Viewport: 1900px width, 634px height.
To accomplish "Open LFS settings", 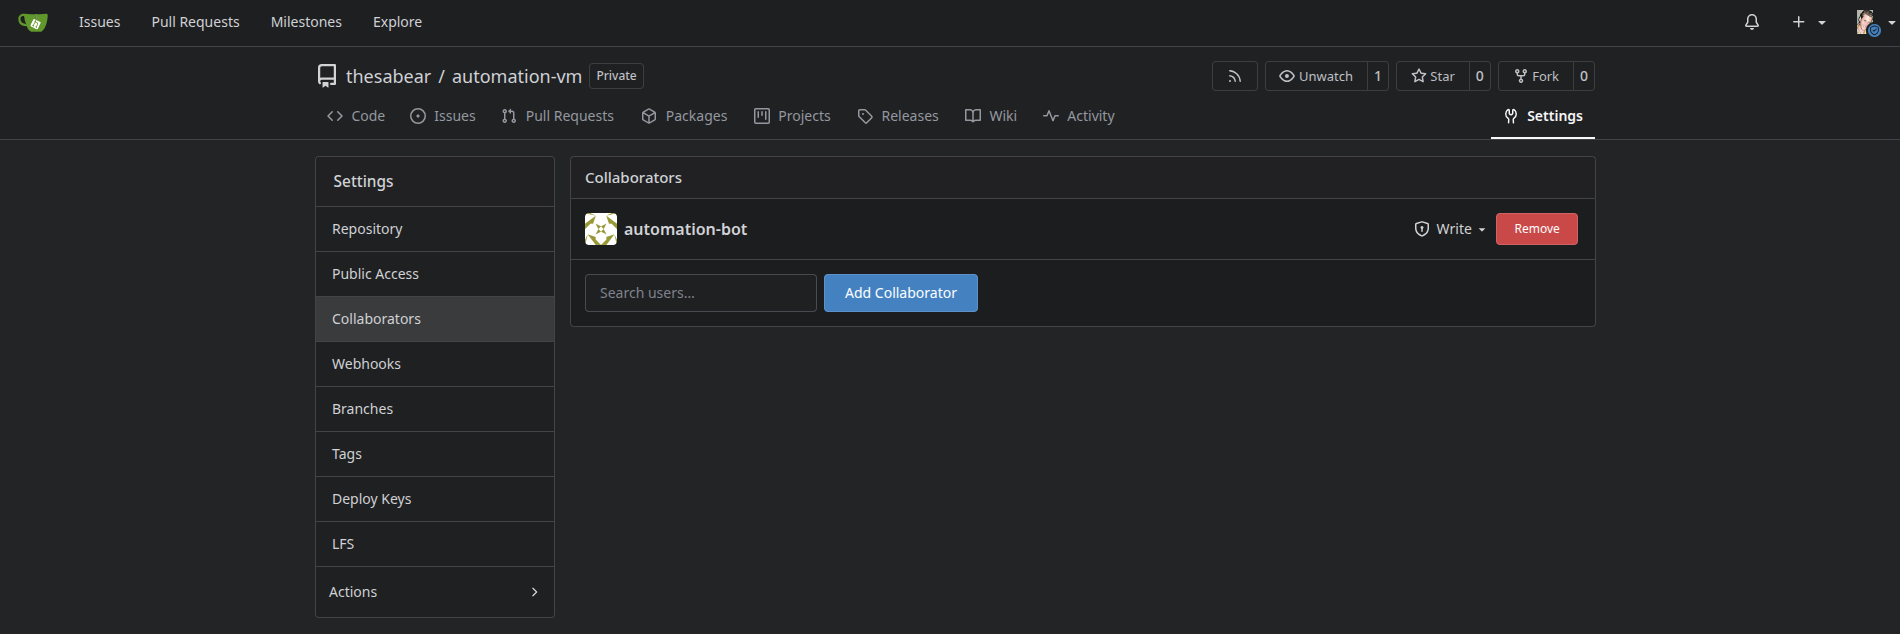I will [435, 544].
